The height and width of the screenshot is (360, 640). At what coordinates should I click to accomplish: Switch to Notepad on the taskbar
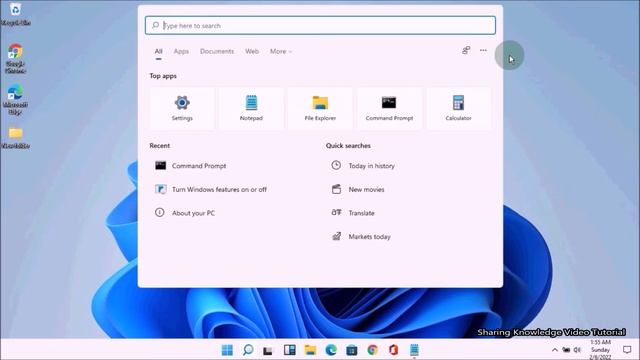coord(414,350)
